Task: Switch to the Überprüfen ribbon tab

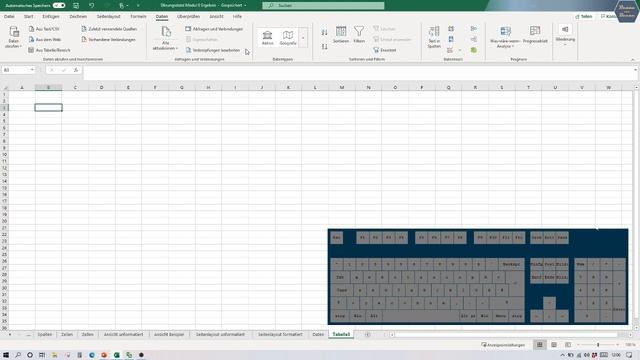Action: coord(188,16)
